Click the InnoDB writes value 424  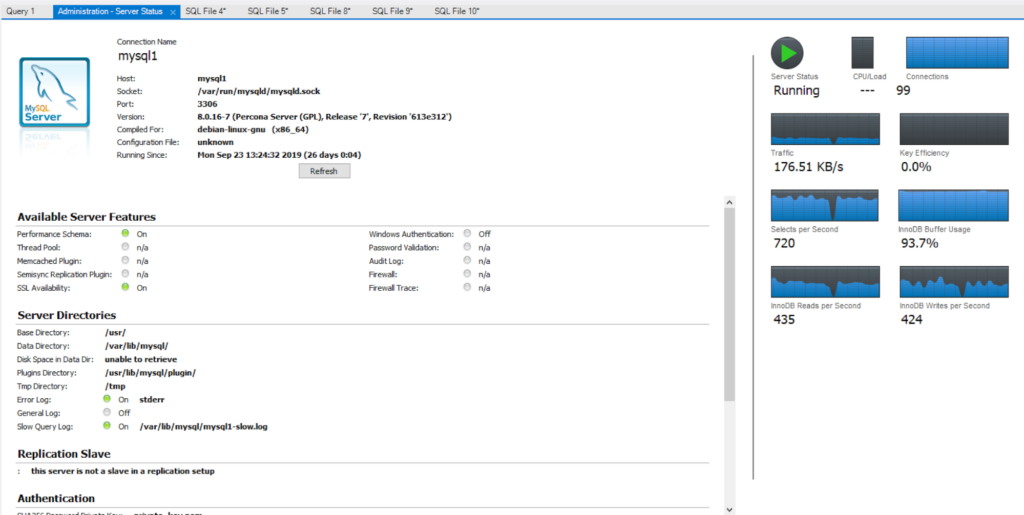click(912, 320)
